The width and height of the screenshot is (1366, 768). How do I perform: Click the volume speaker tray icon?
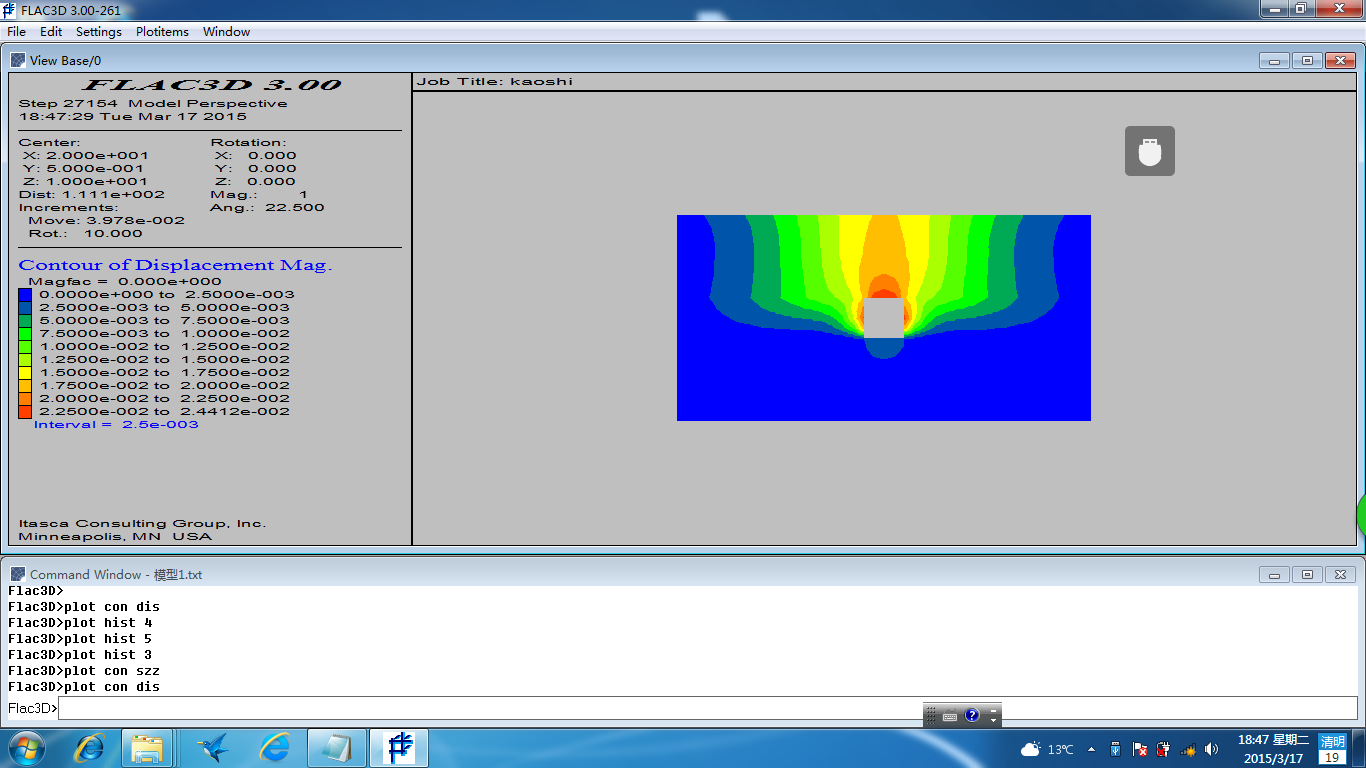click(1212, 749)
